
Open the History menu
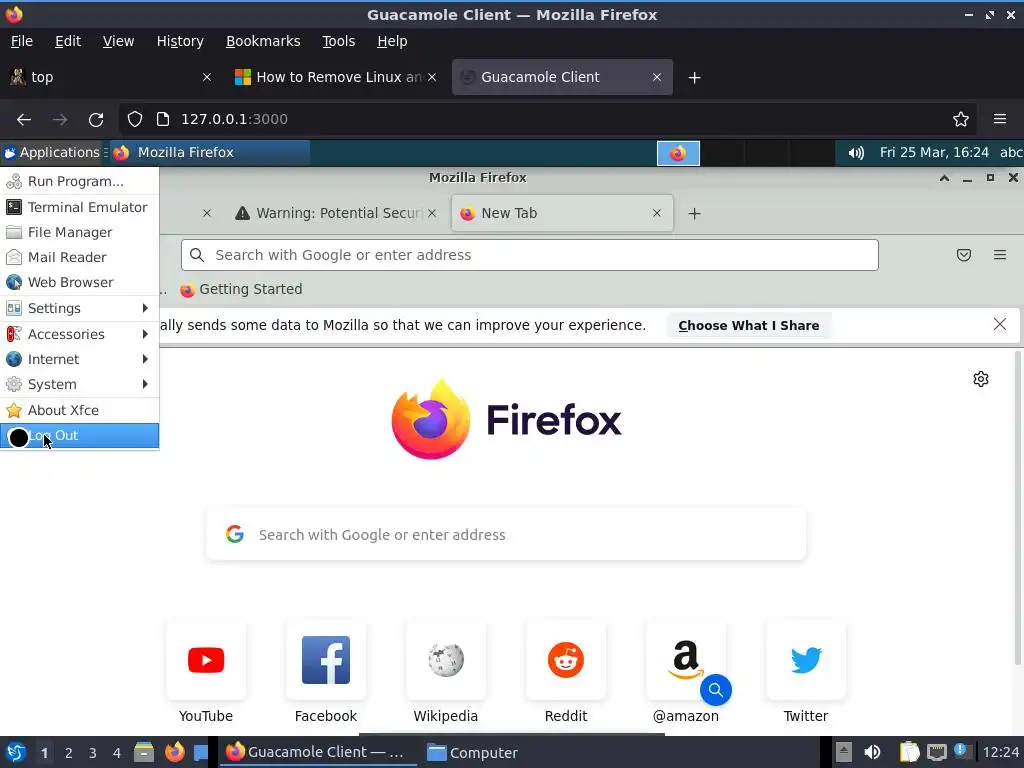[x=180, y=41]
